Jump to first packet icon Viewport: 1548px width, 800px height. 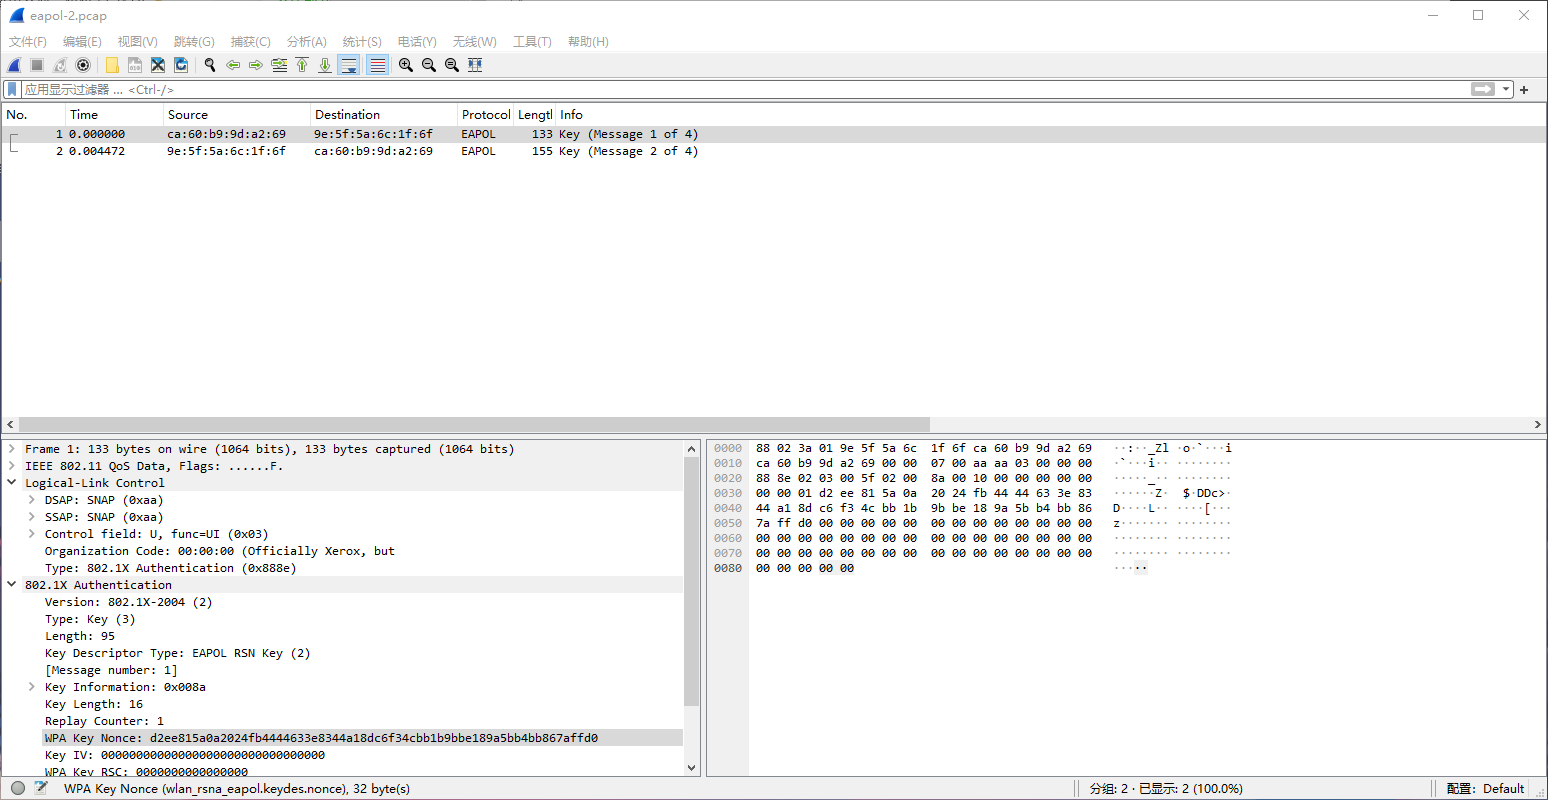[302, 65]
